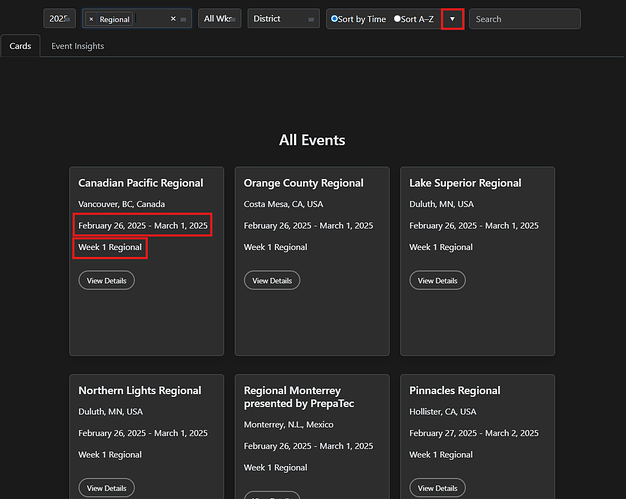Switch to the Event Insights tab
Viewport: 626px width, 499px height.
pos(78,46)
